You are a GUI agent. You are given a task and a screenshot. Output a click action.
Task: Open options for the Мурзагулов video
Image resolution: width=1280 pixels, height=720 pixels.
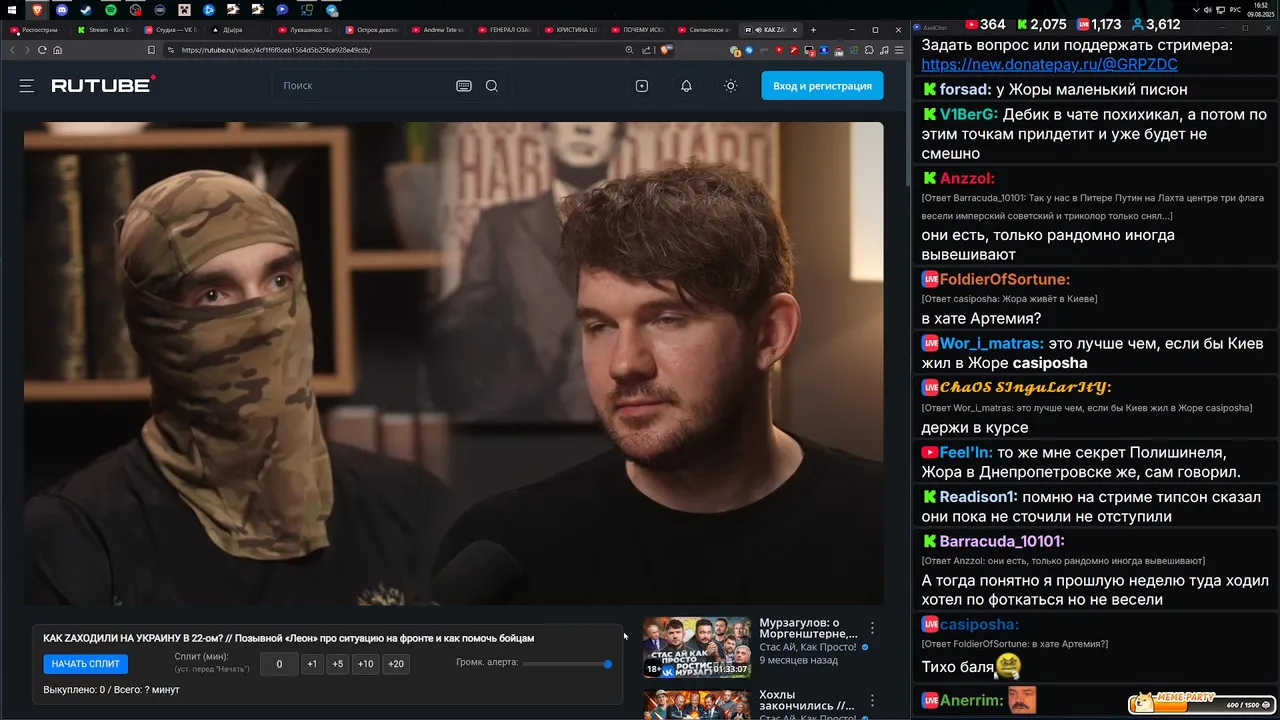click(872, 628)
